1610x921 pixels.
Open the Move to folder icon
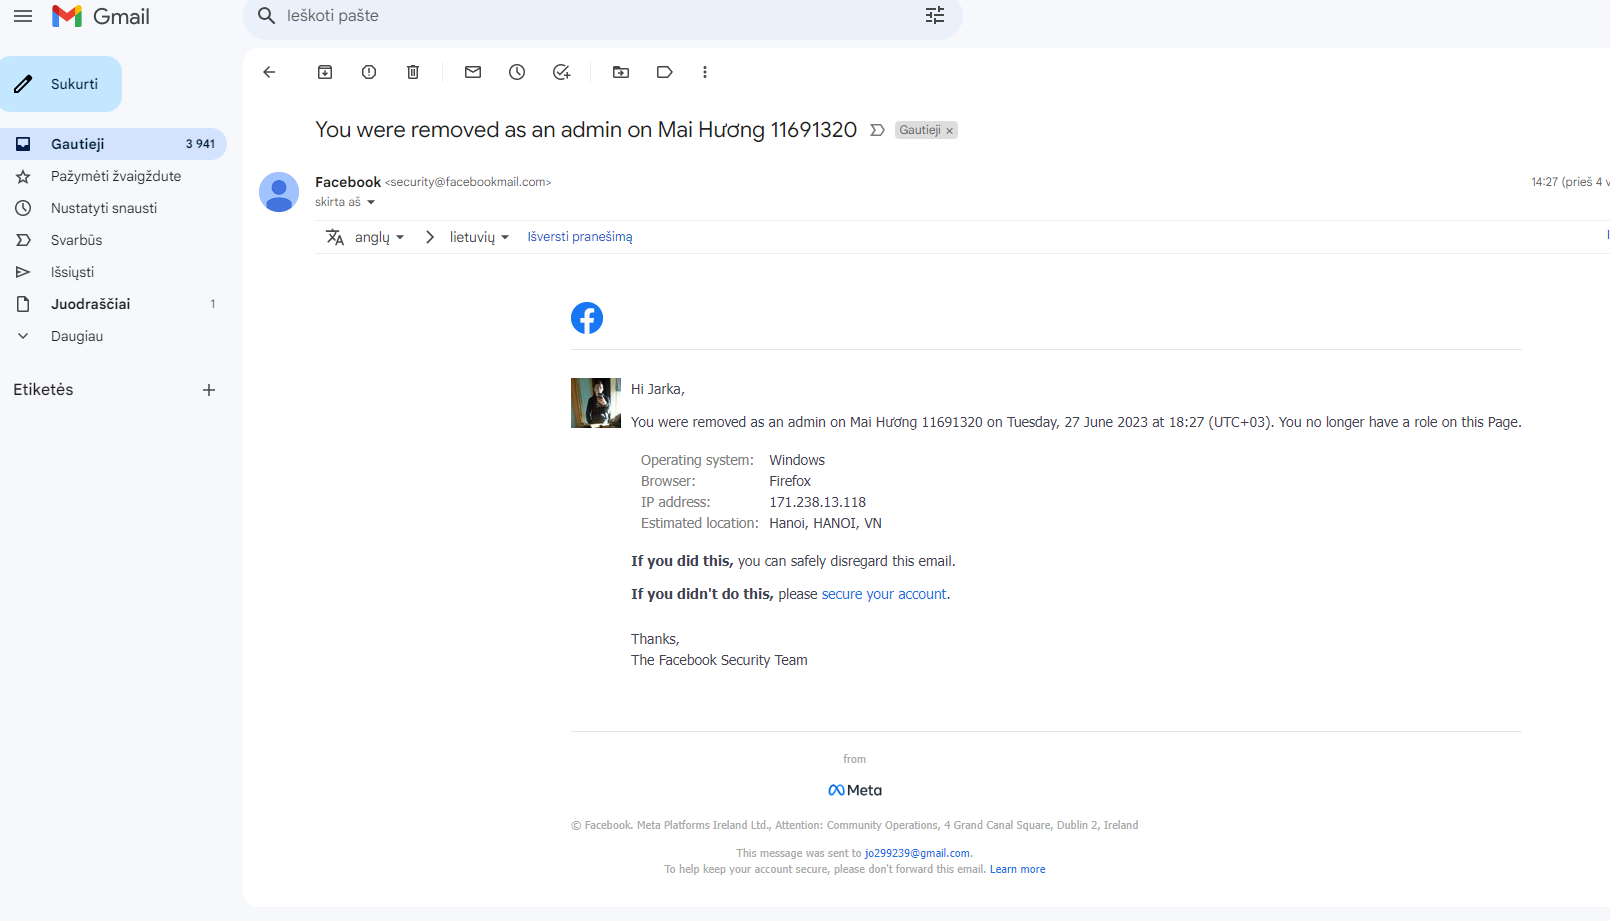(x=621, y=72)
